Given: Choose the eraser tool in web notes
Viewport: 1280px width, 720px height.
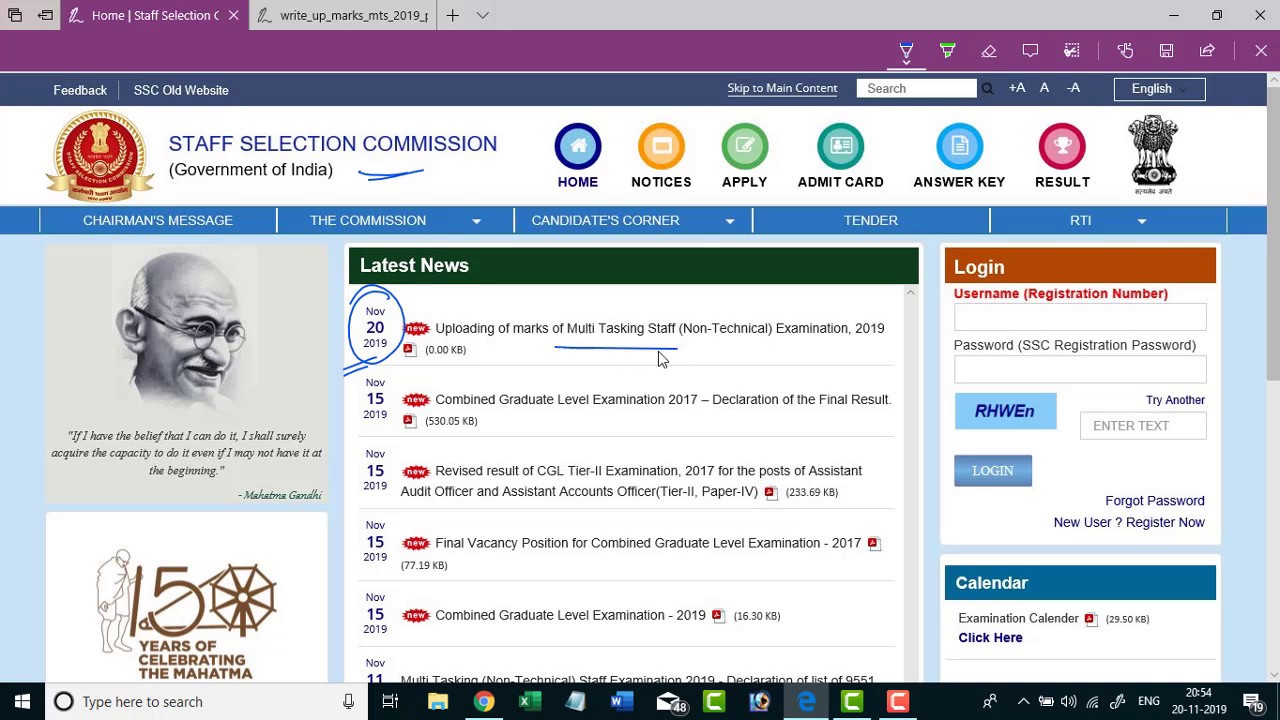Looking at the screenshot, I should (989, 51).
